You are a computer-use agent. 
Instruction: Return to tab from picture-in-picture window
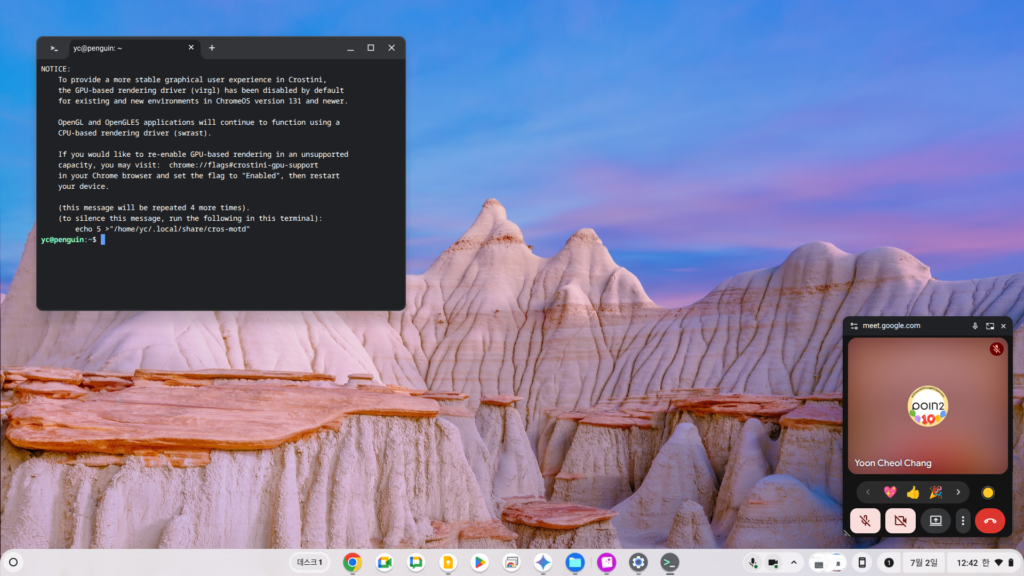coord(990,326)
